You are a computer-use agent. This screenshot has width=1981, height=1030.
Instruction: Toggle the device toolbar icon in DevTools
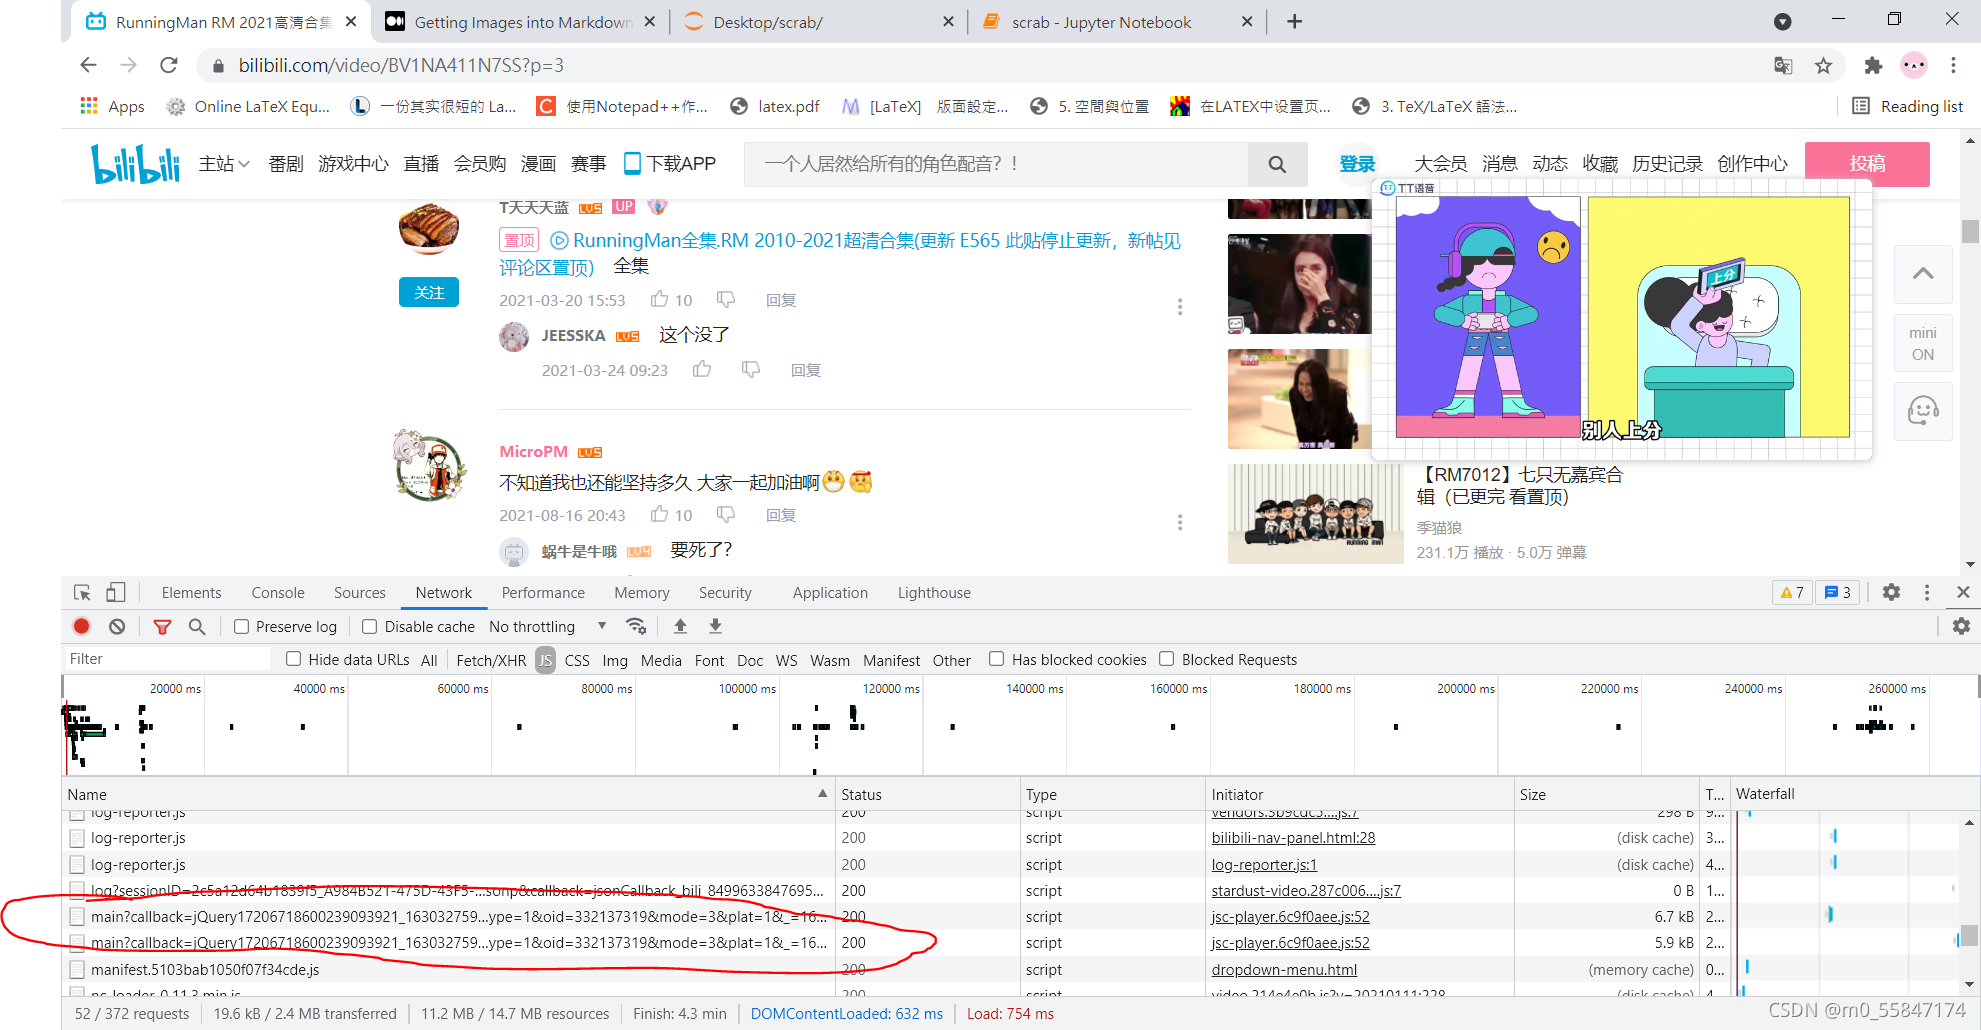point(116,593)
